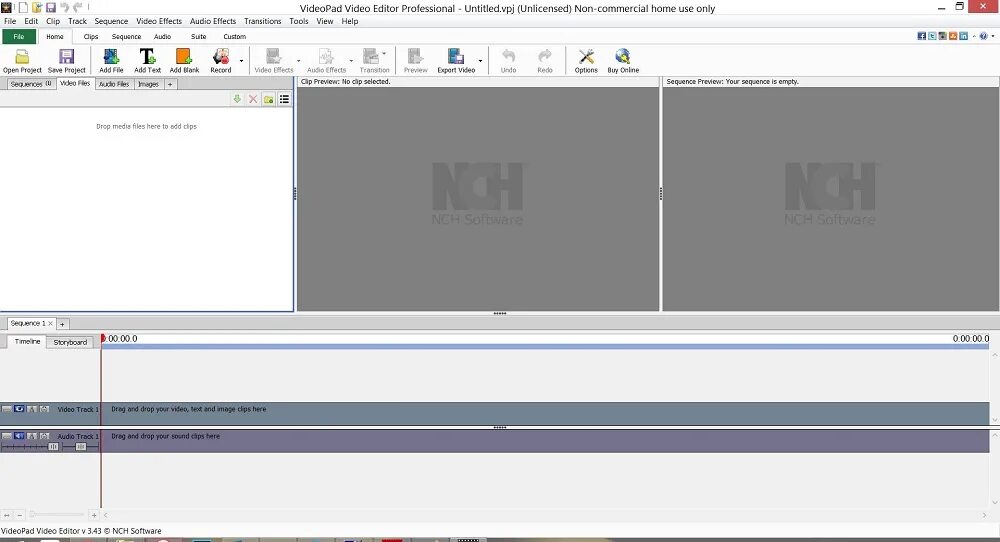Click the green File button

(x=18, y=36)
